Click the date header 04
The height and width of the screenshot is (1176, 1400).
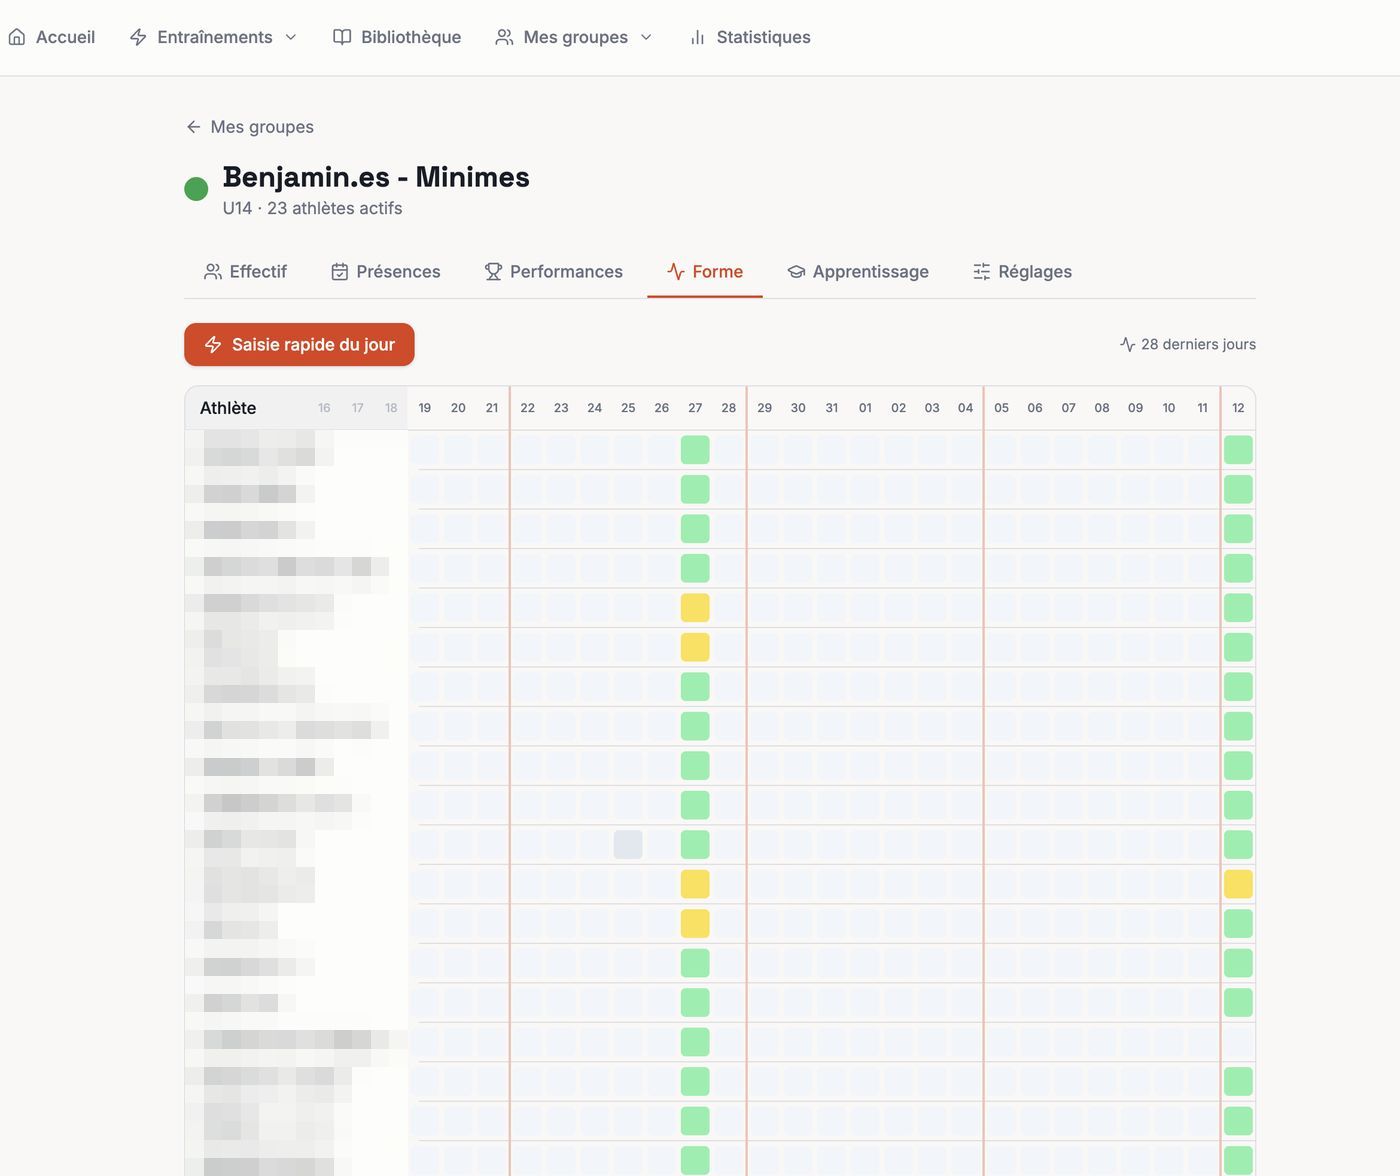pyautogui.click(x=965, y=408)
